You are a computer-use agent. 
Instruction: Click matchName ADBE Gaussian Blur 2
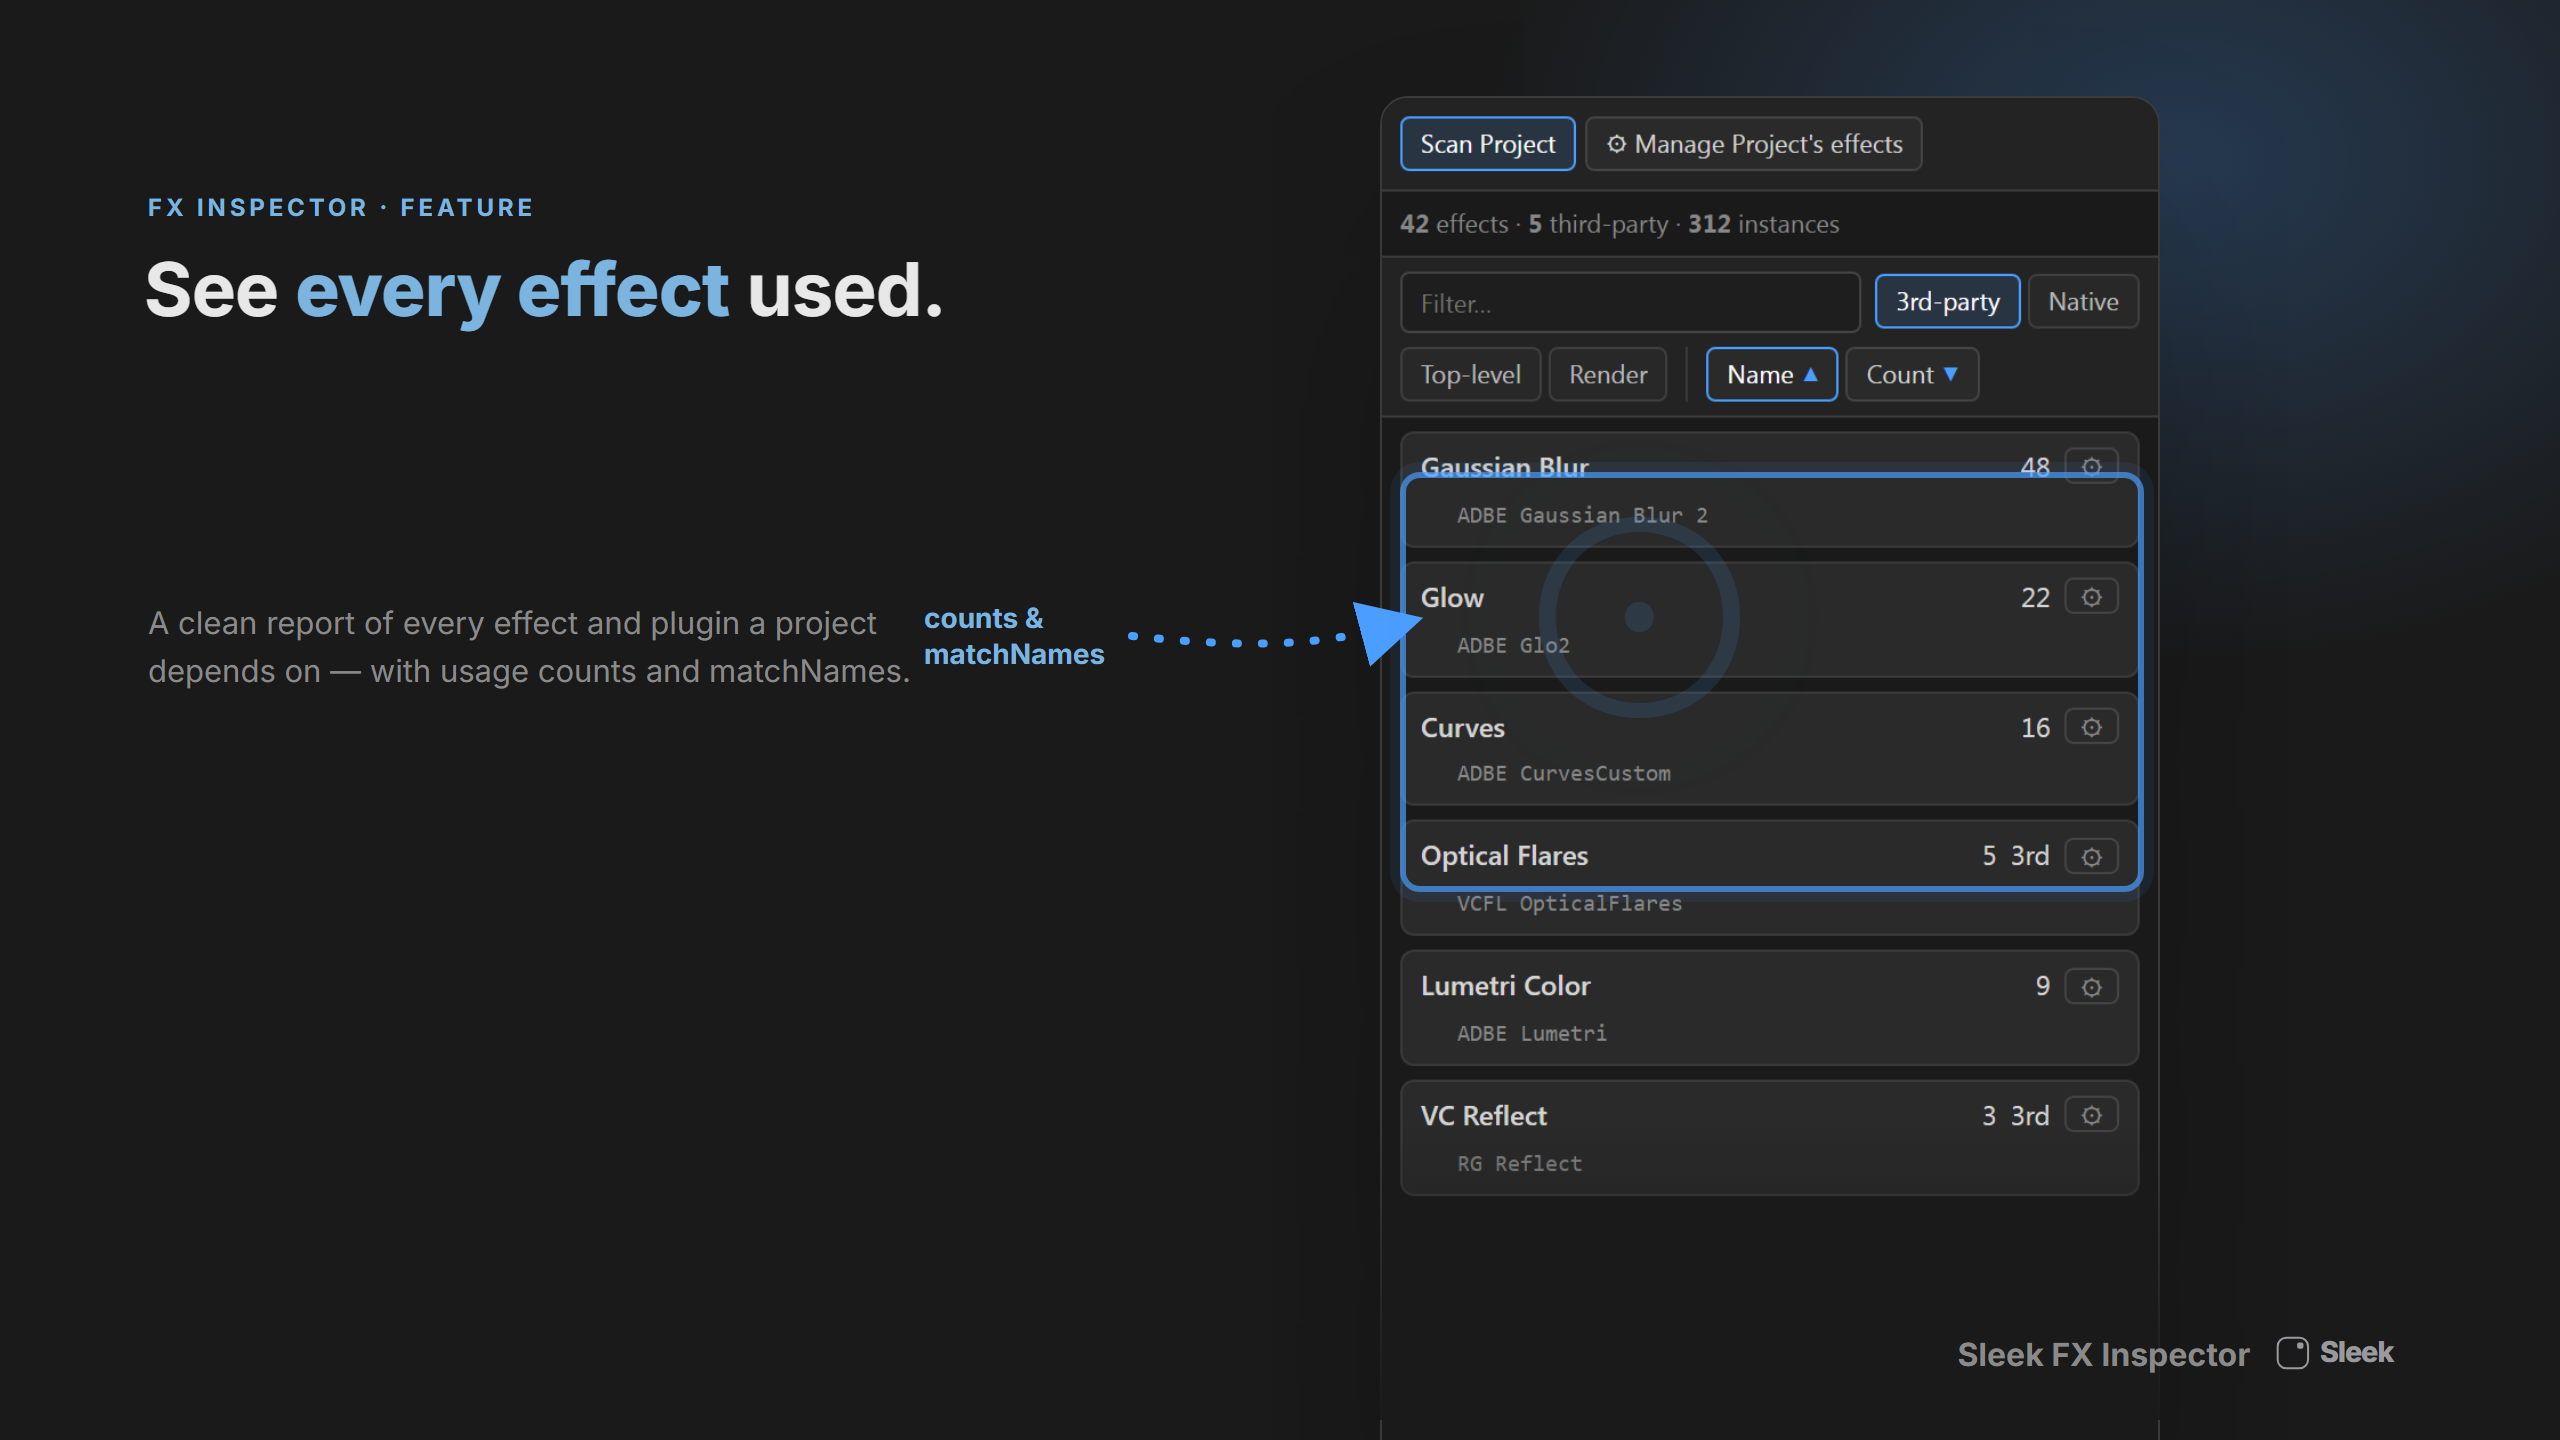pos(1582,516)
